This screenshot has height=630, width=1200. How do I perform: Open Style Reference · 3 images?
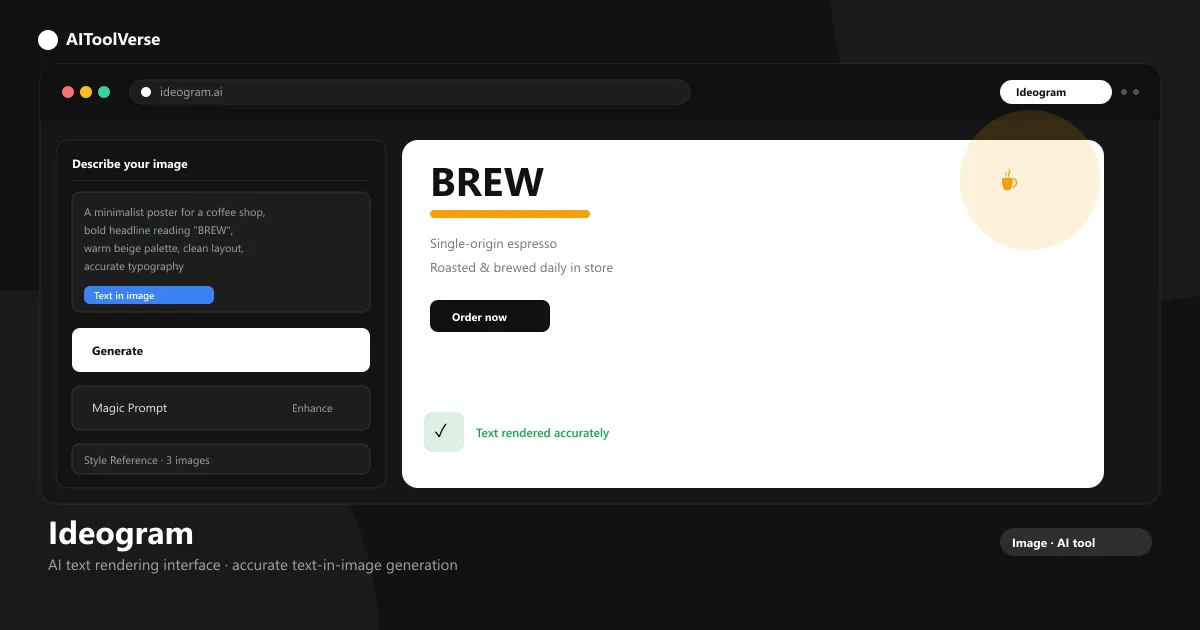tap(221, 459)
